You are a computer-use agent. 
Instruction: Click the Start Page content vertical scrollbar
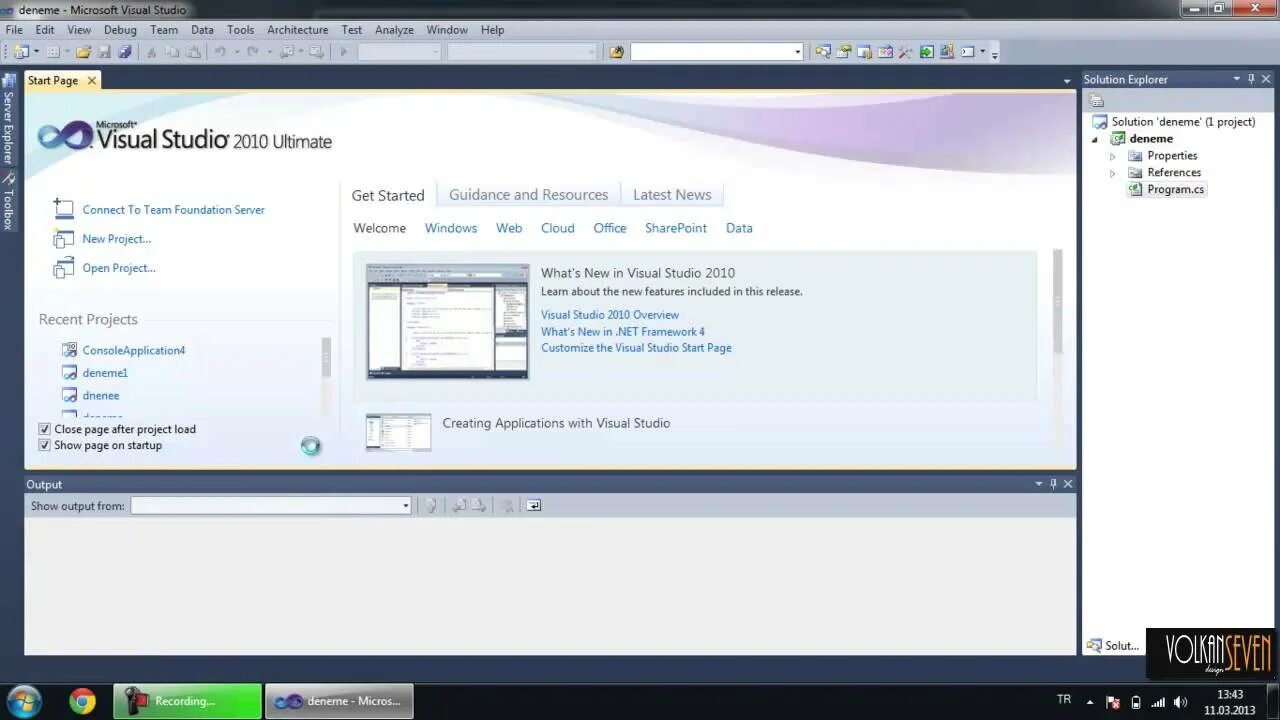pos(1057,300)
